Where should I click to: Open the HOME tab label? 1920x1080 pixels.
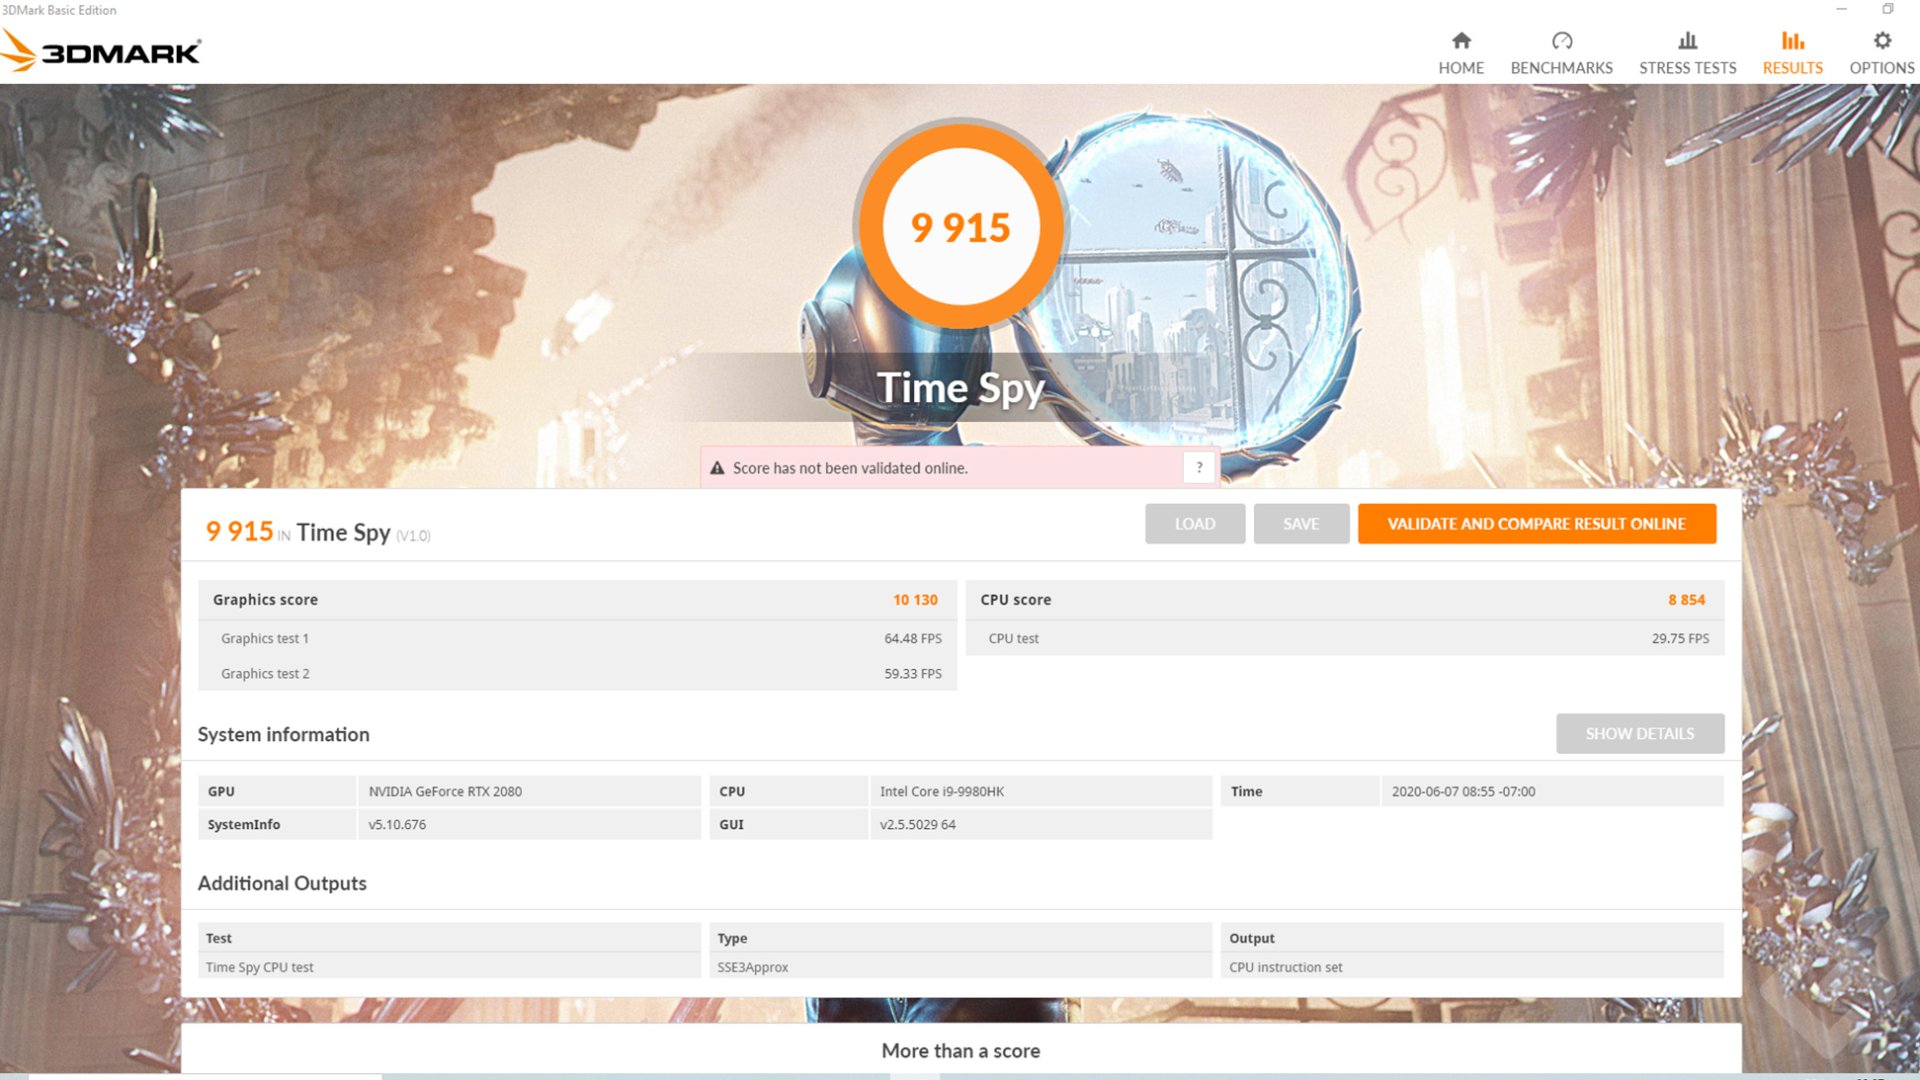pyautogui.click(x=1461, y=68)
